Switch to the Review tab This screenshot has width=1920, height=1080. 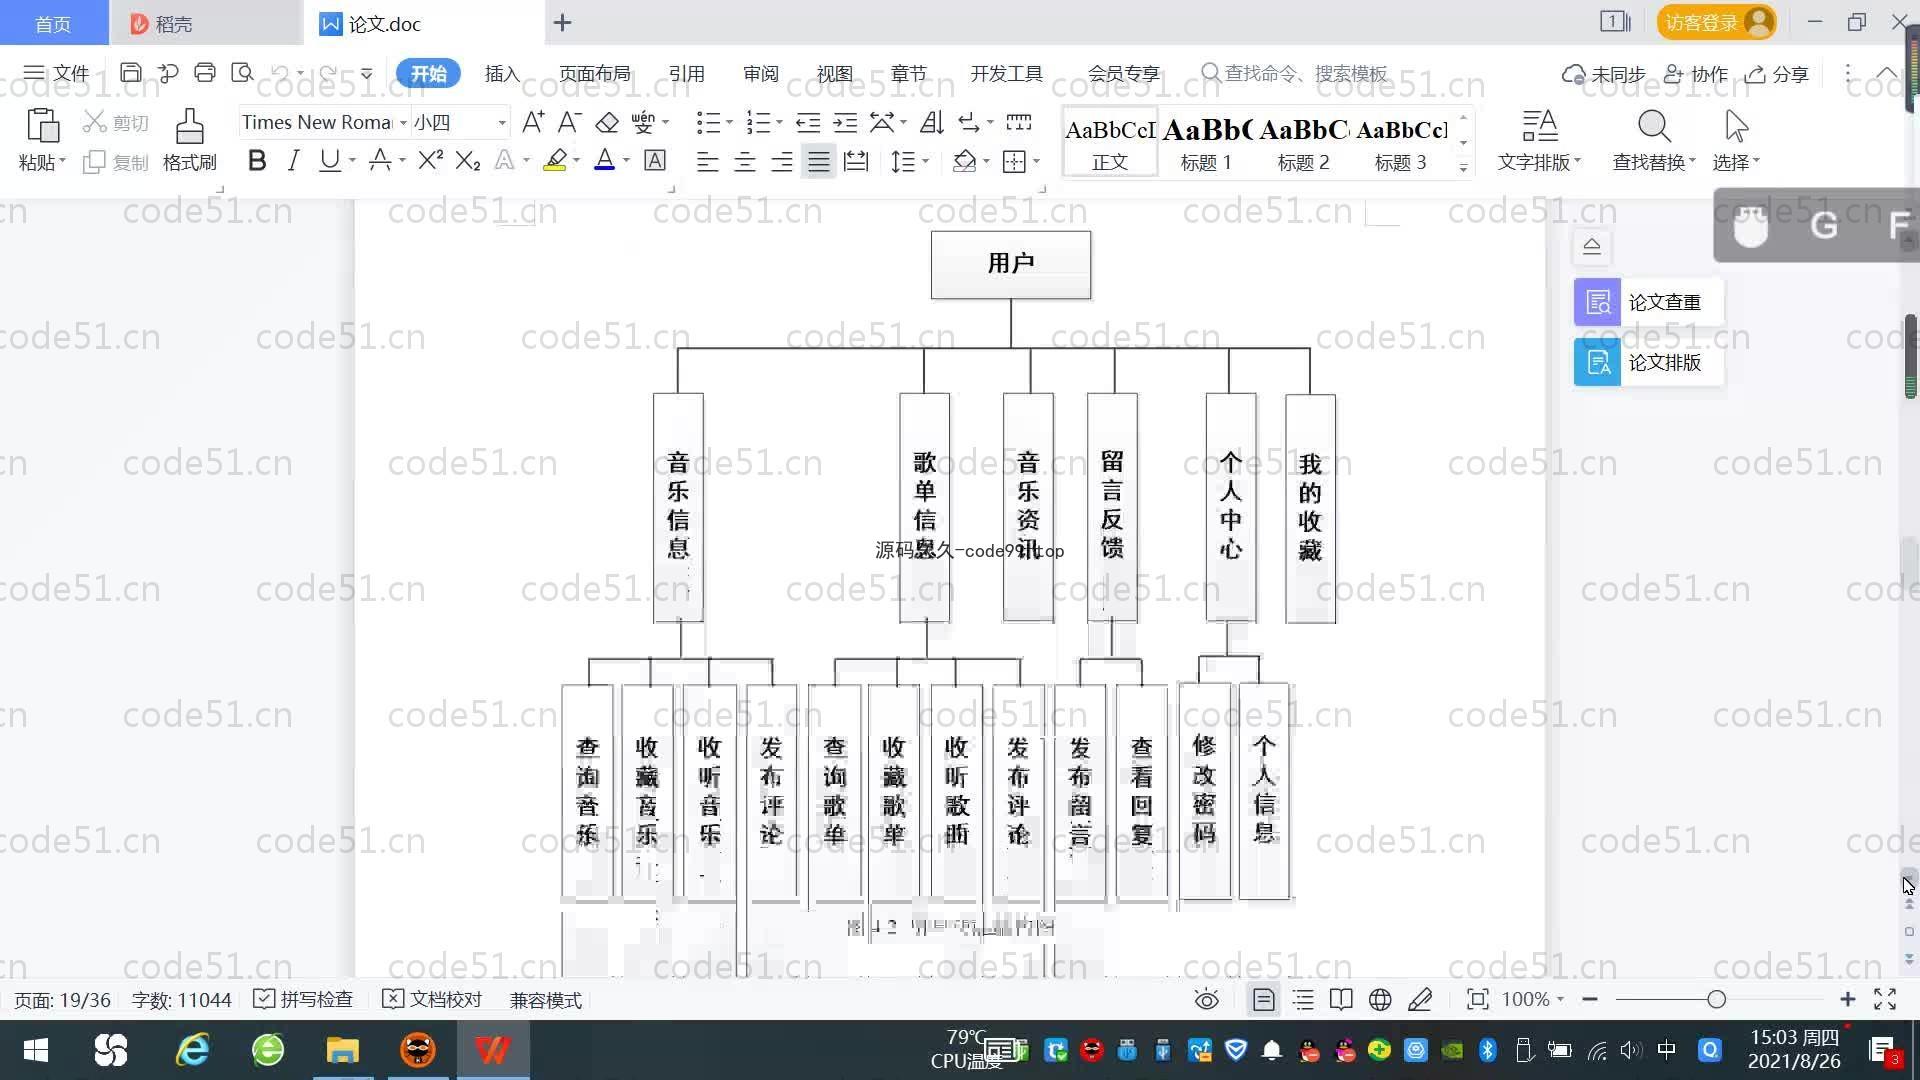761,74
